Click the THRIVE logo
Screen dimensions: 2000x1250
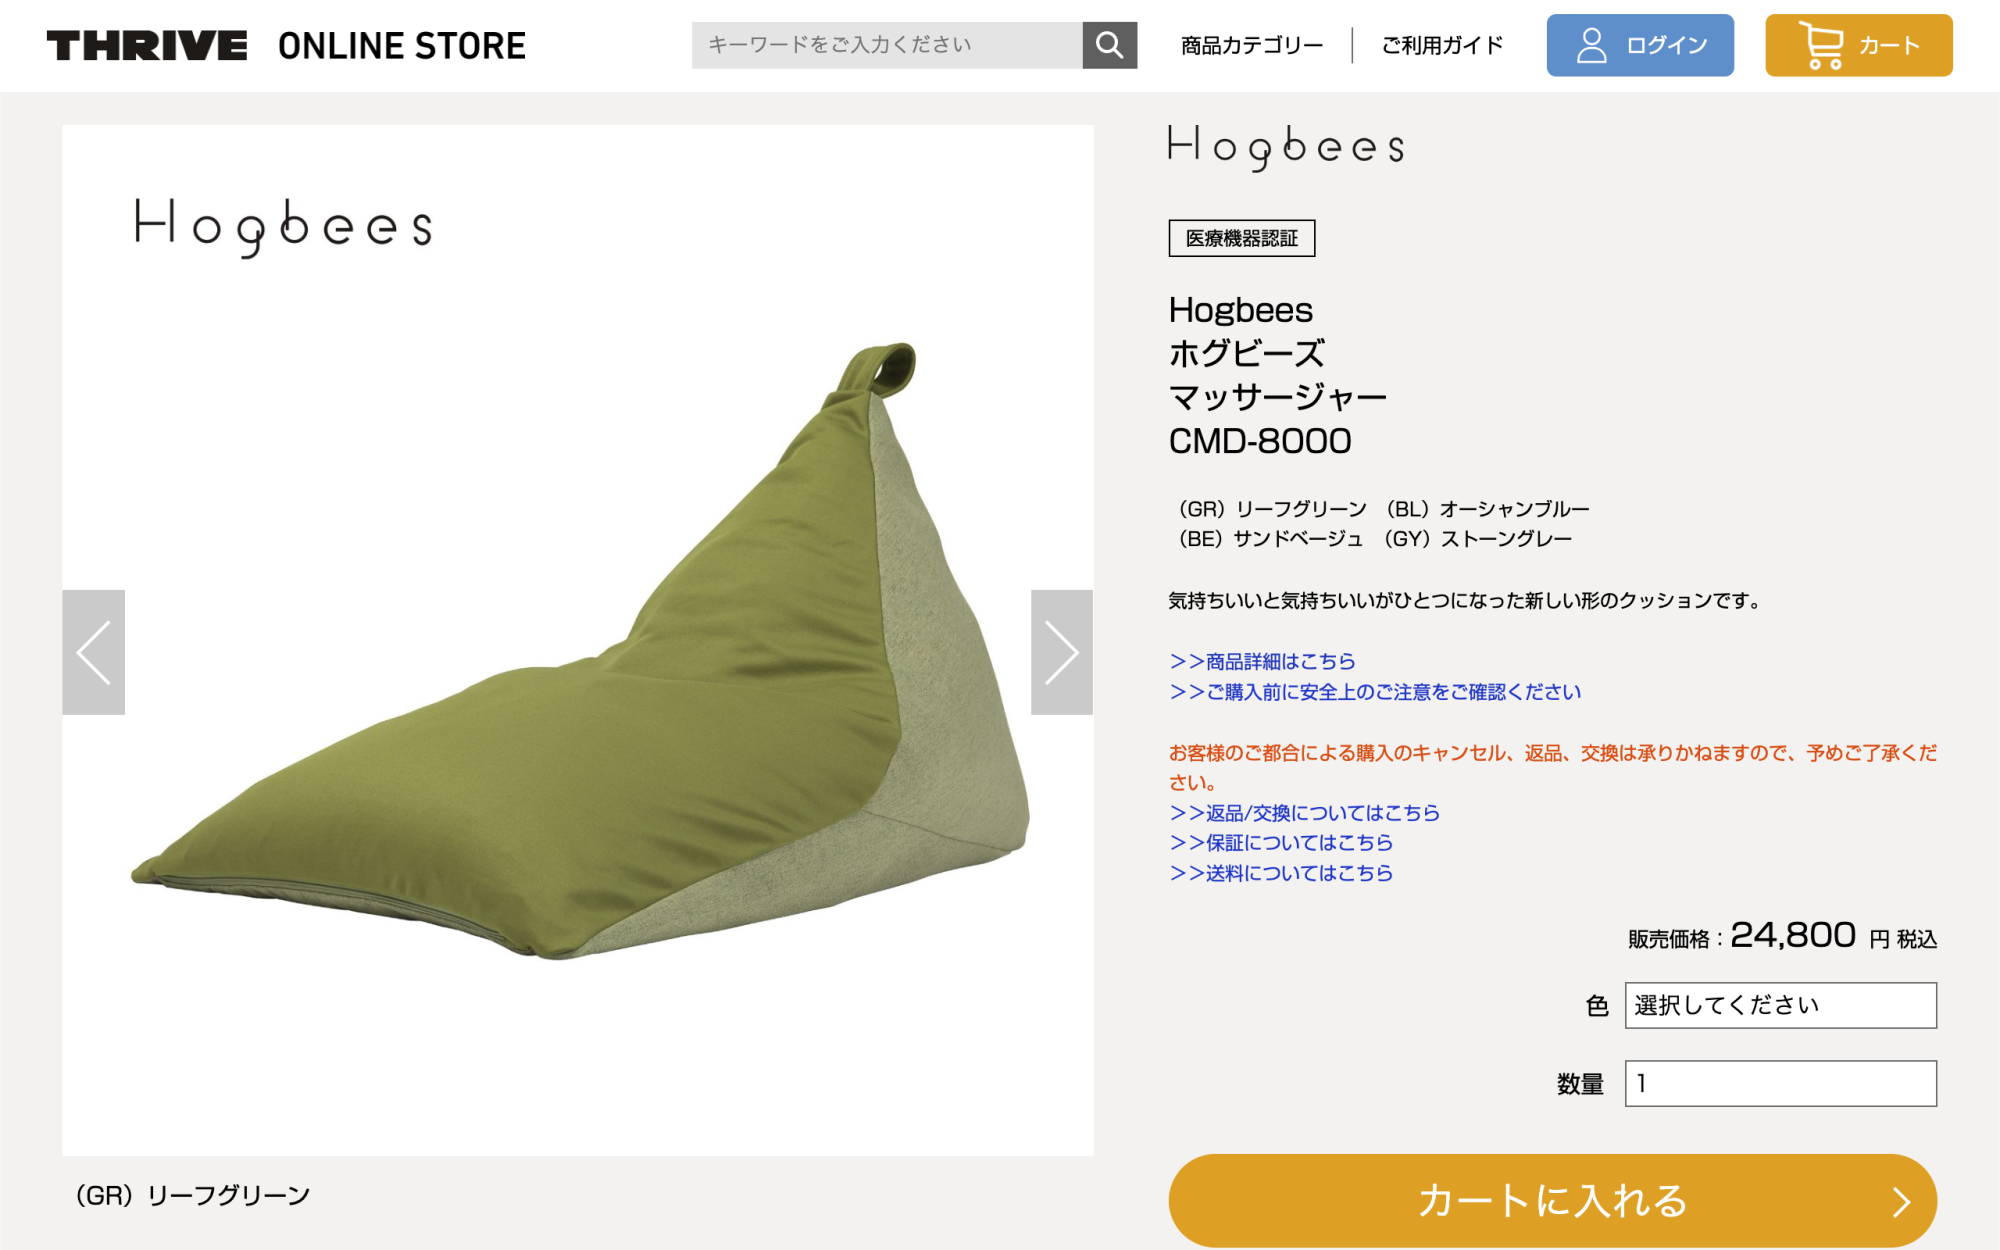(147, 45)
